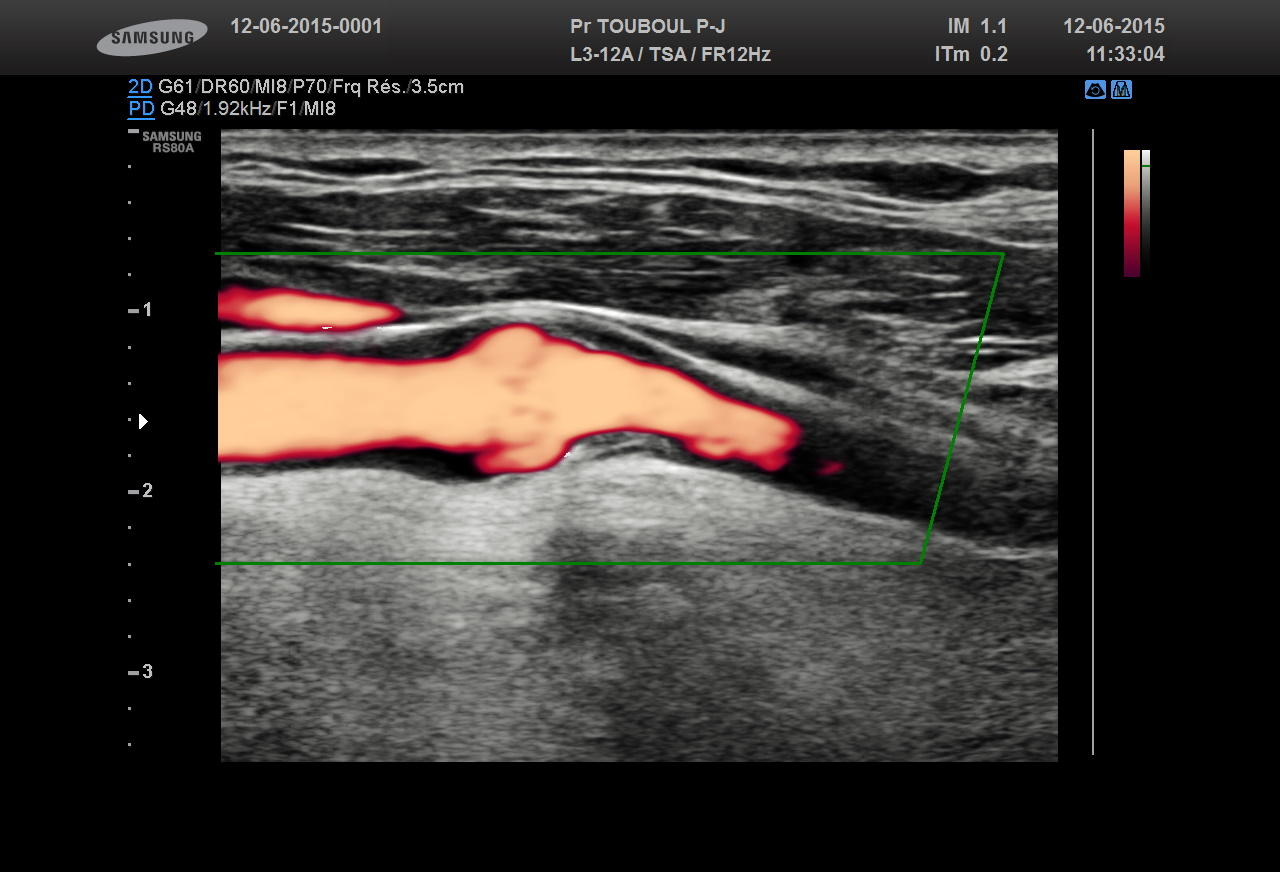The image size is (1280, 872).
Task: Select the 2D mode label
Action: pos(140,87)
